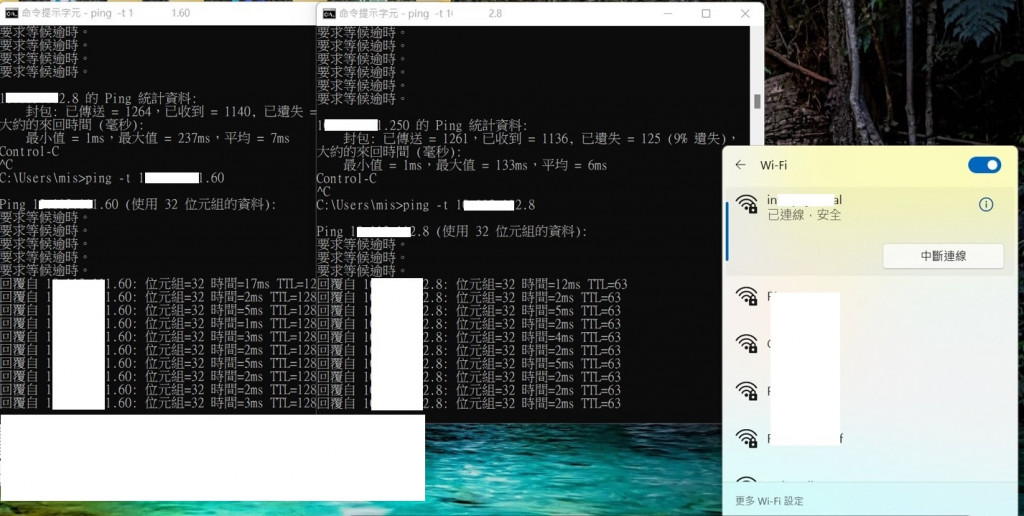The image size is (1024, 516).
Task: Go back using the Wi-Fi panel arrow
Action: (740, 165)
